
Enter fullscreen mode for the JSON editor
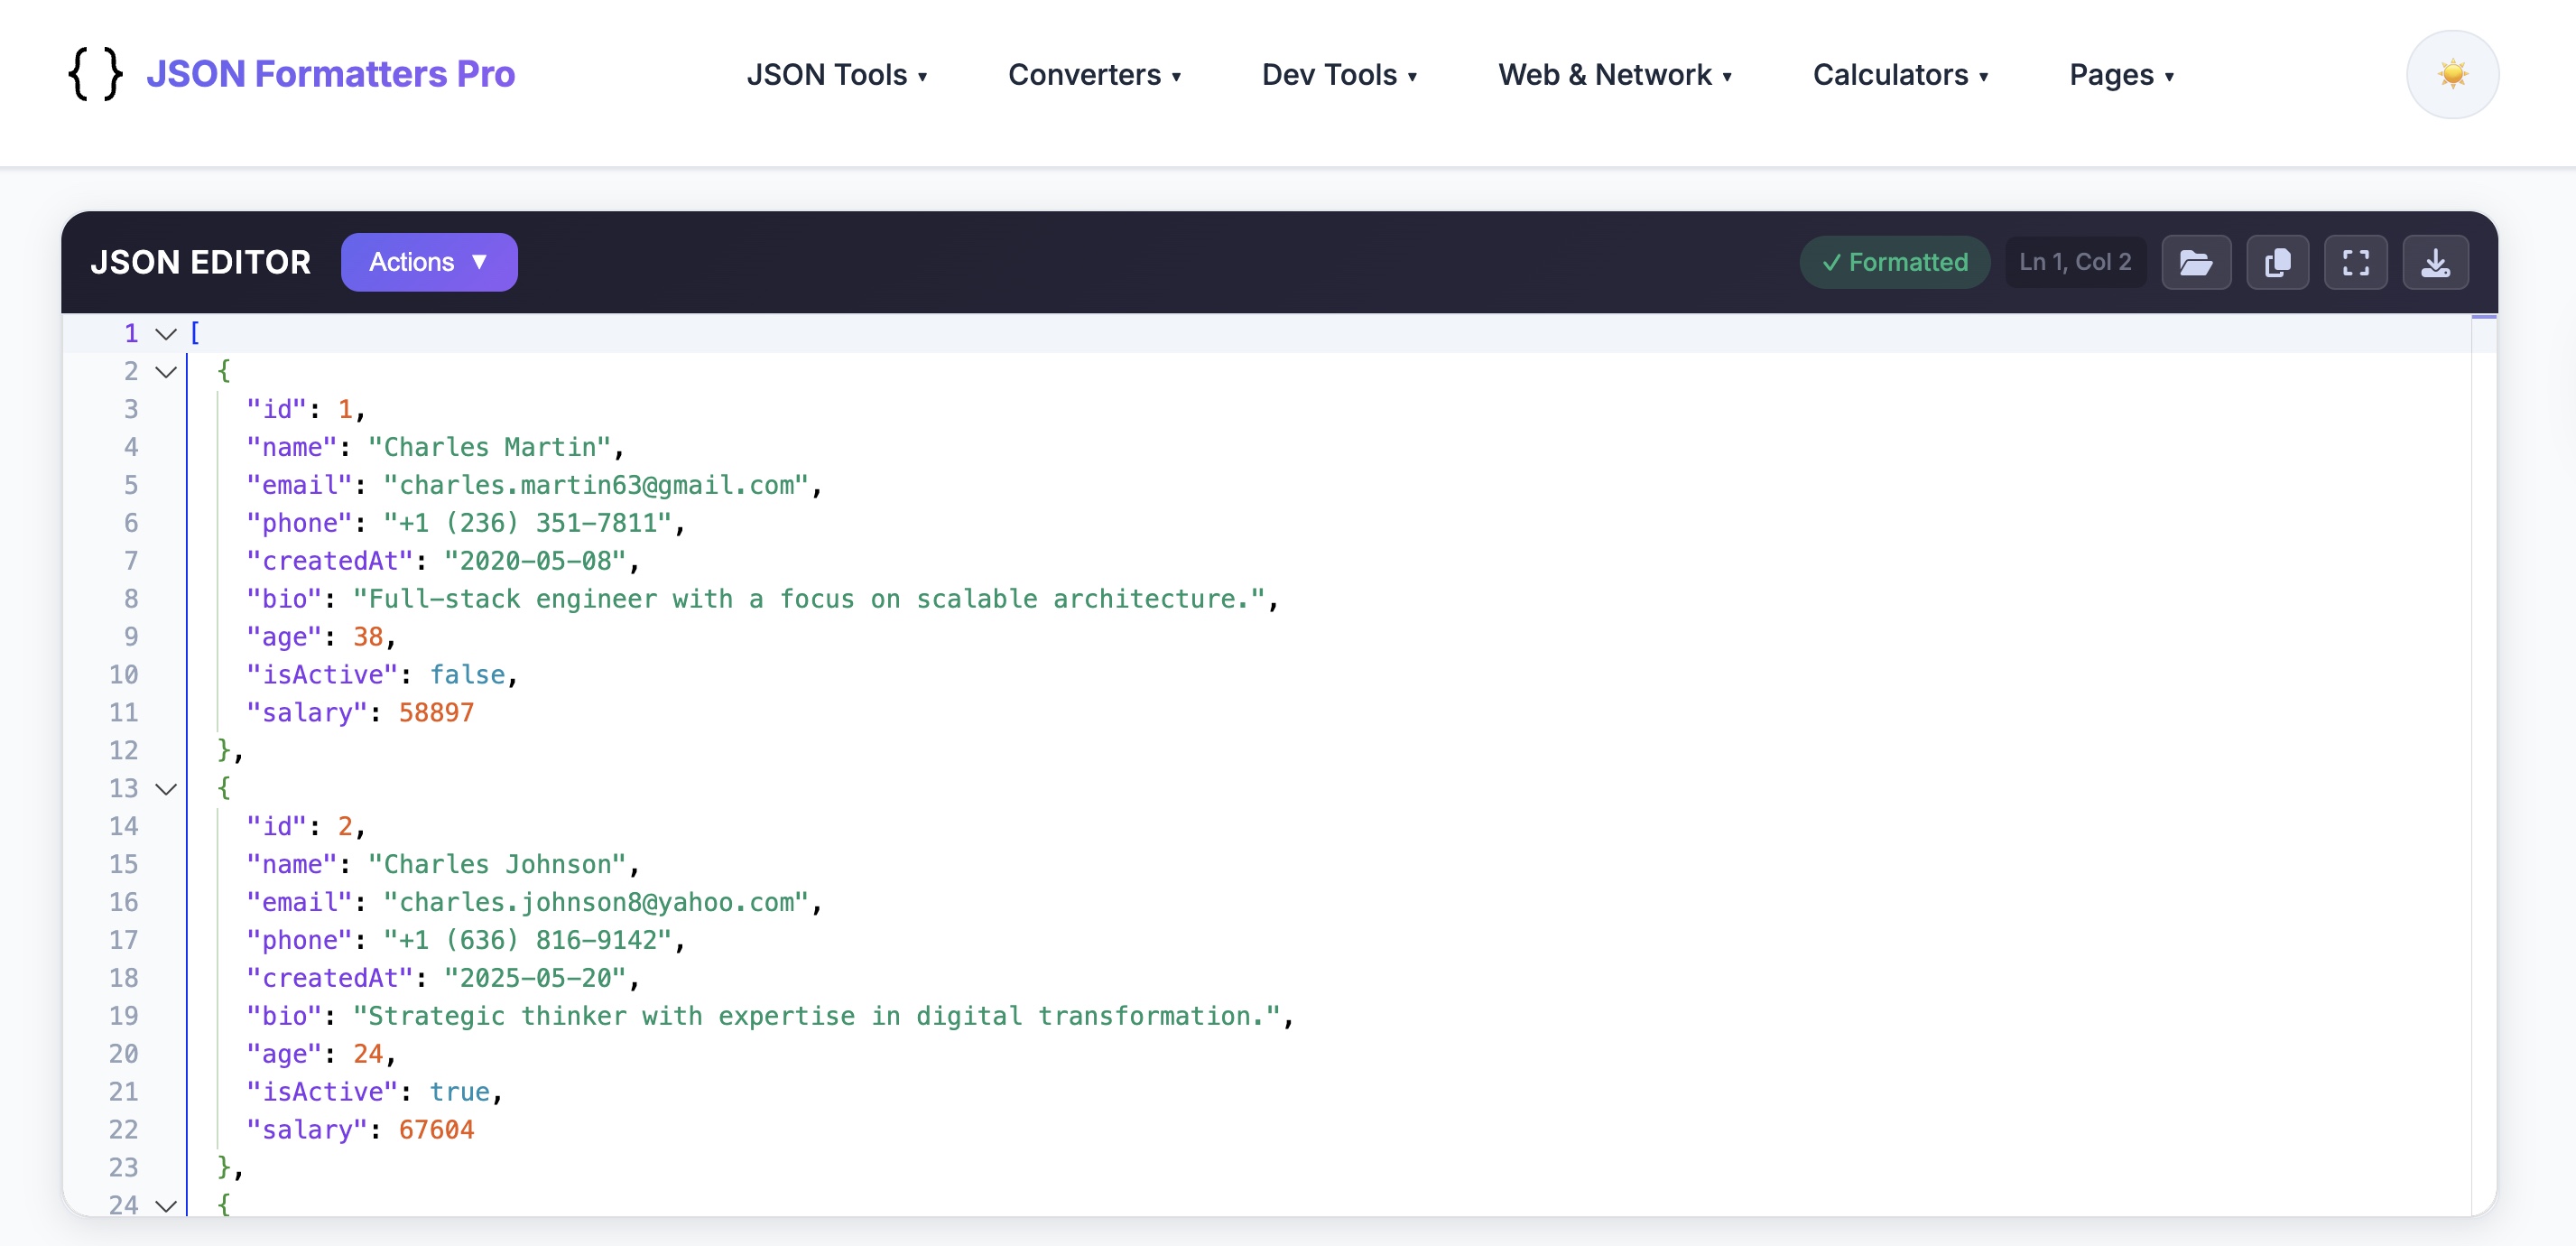[2357, 262]
